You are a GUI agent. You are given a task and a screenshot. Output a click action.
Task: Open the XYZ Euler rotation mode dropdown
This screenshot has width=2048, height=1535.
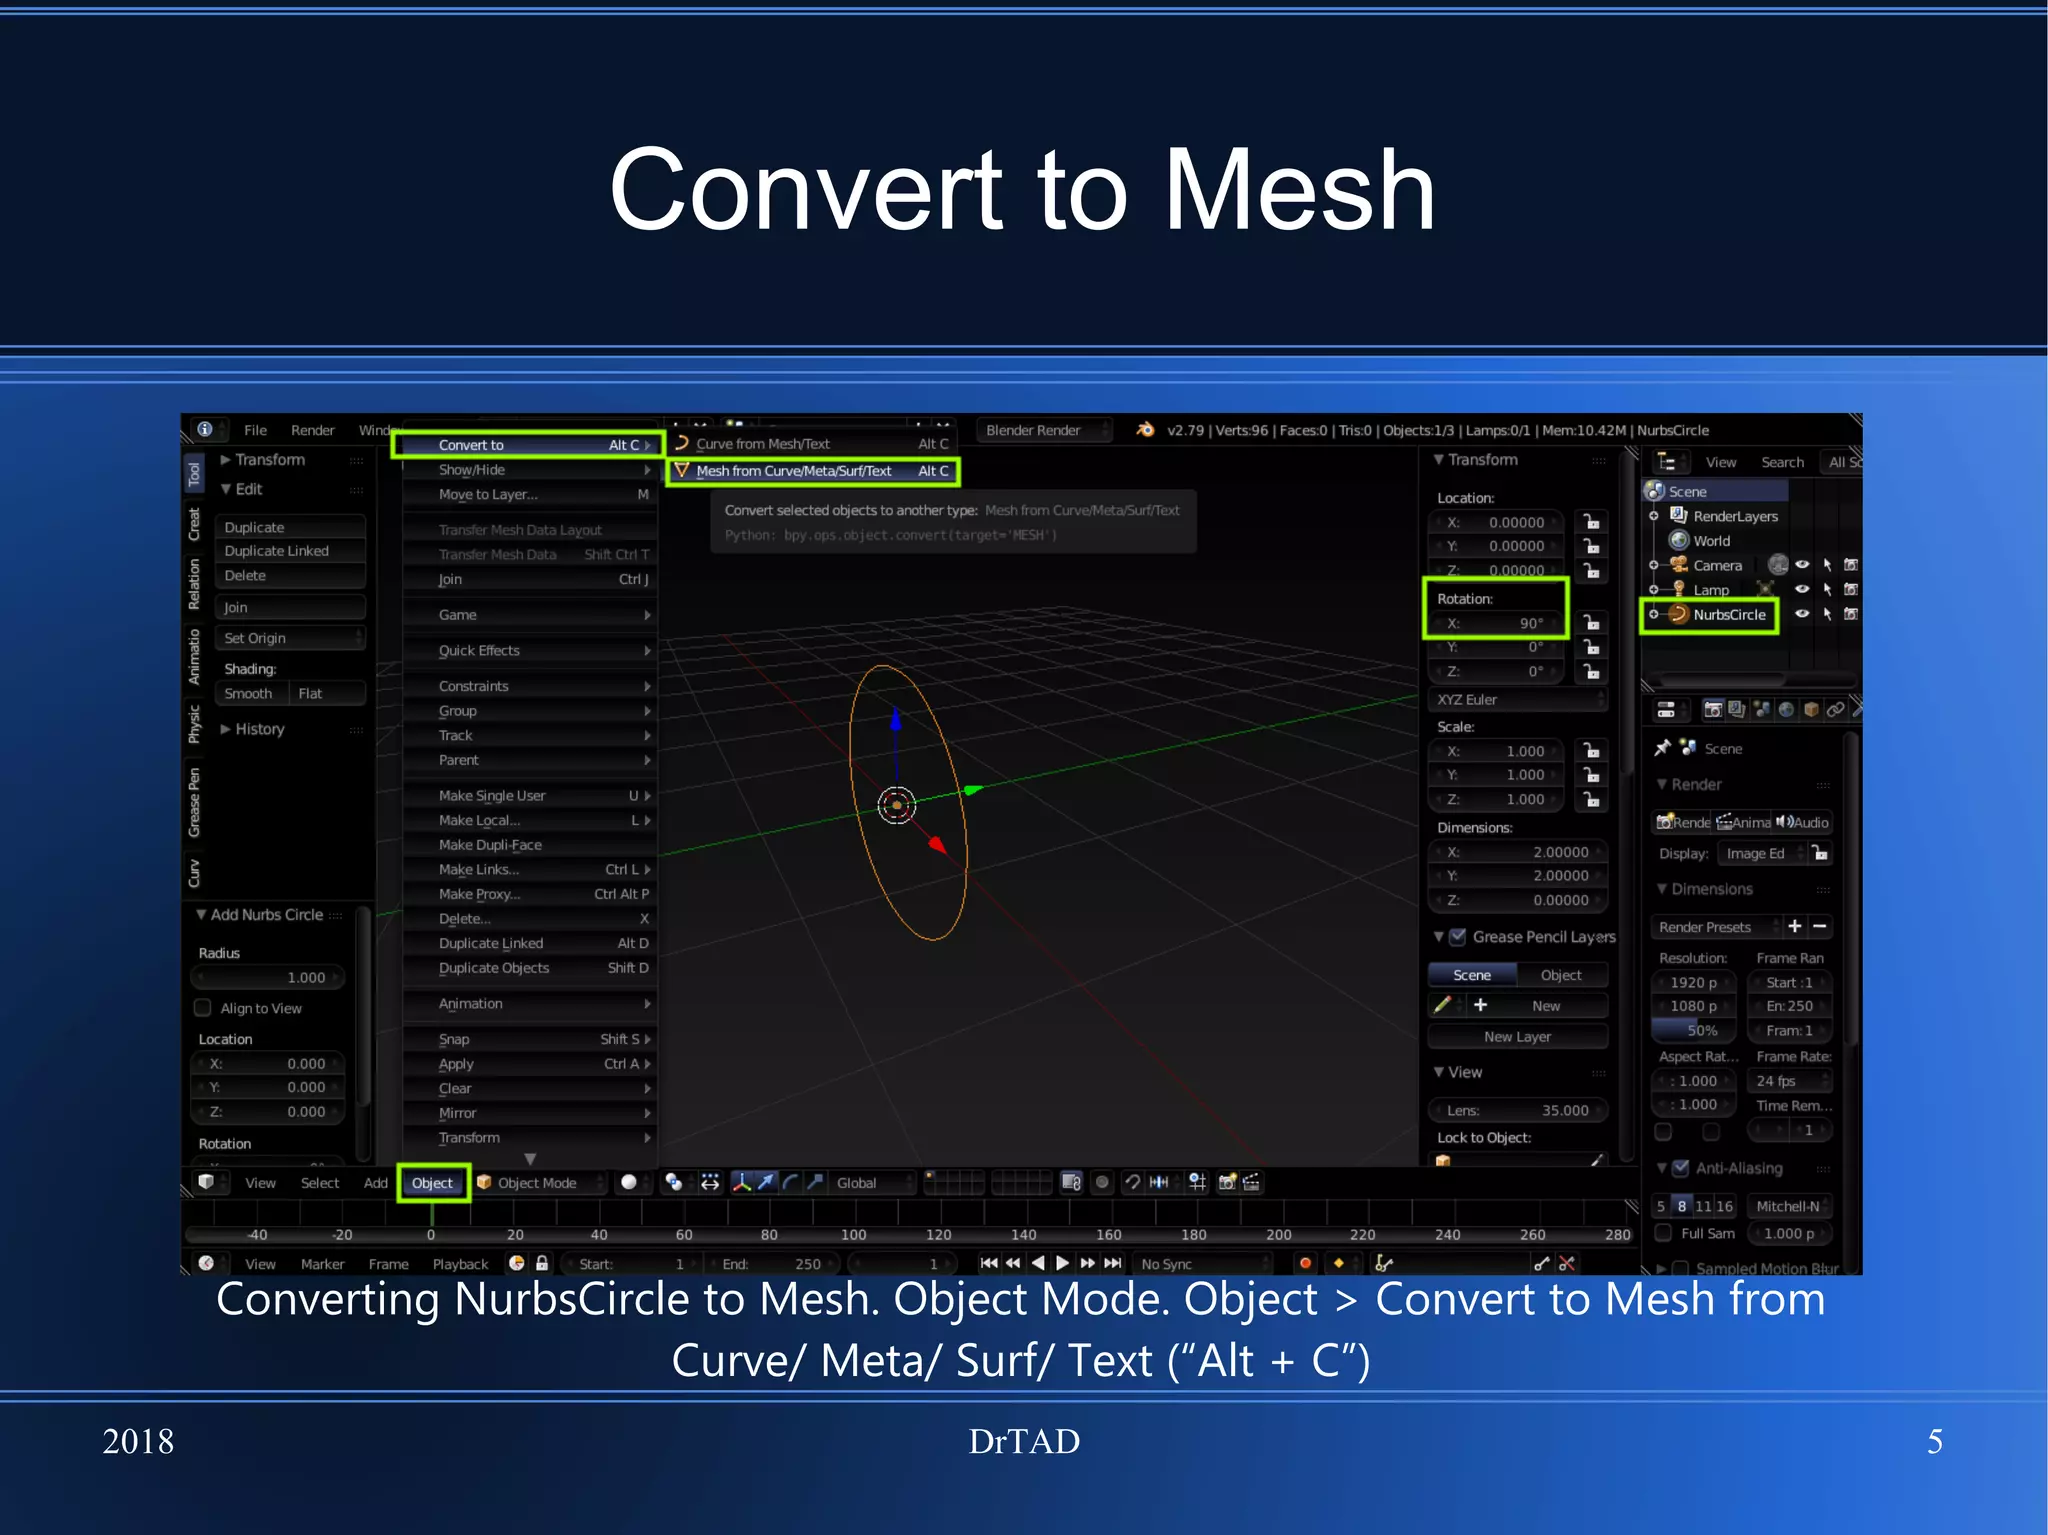[x=1518, y=699]
